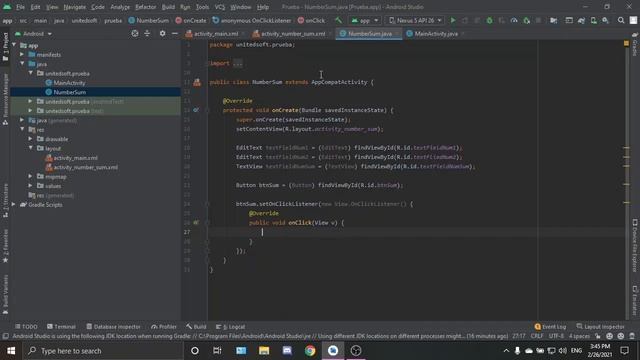640x360 pixels.
Task: Click NumberSum breadcrumb in navigation bar
Action: coord(149,20)
